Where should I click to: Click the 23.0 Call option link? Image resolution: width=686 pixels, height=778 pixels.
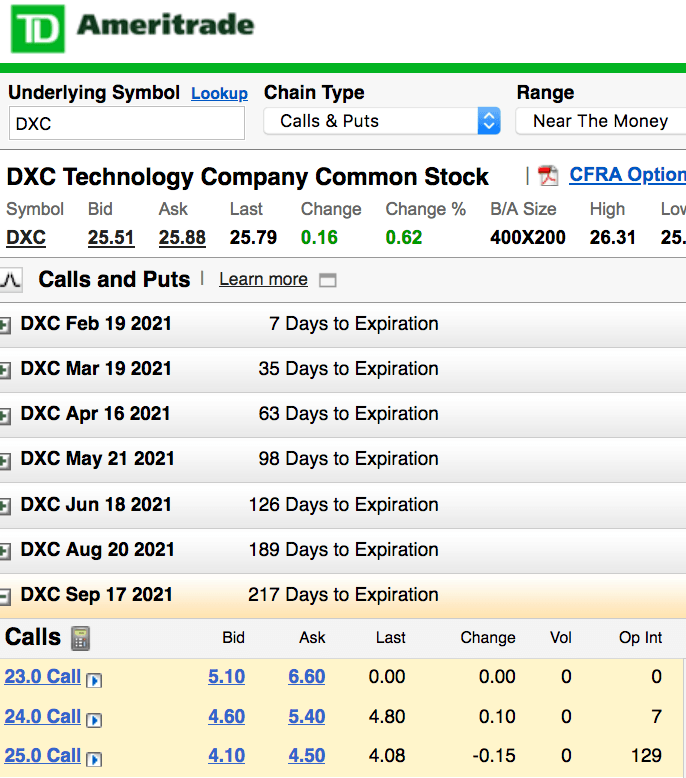click(x=43, y=677)
